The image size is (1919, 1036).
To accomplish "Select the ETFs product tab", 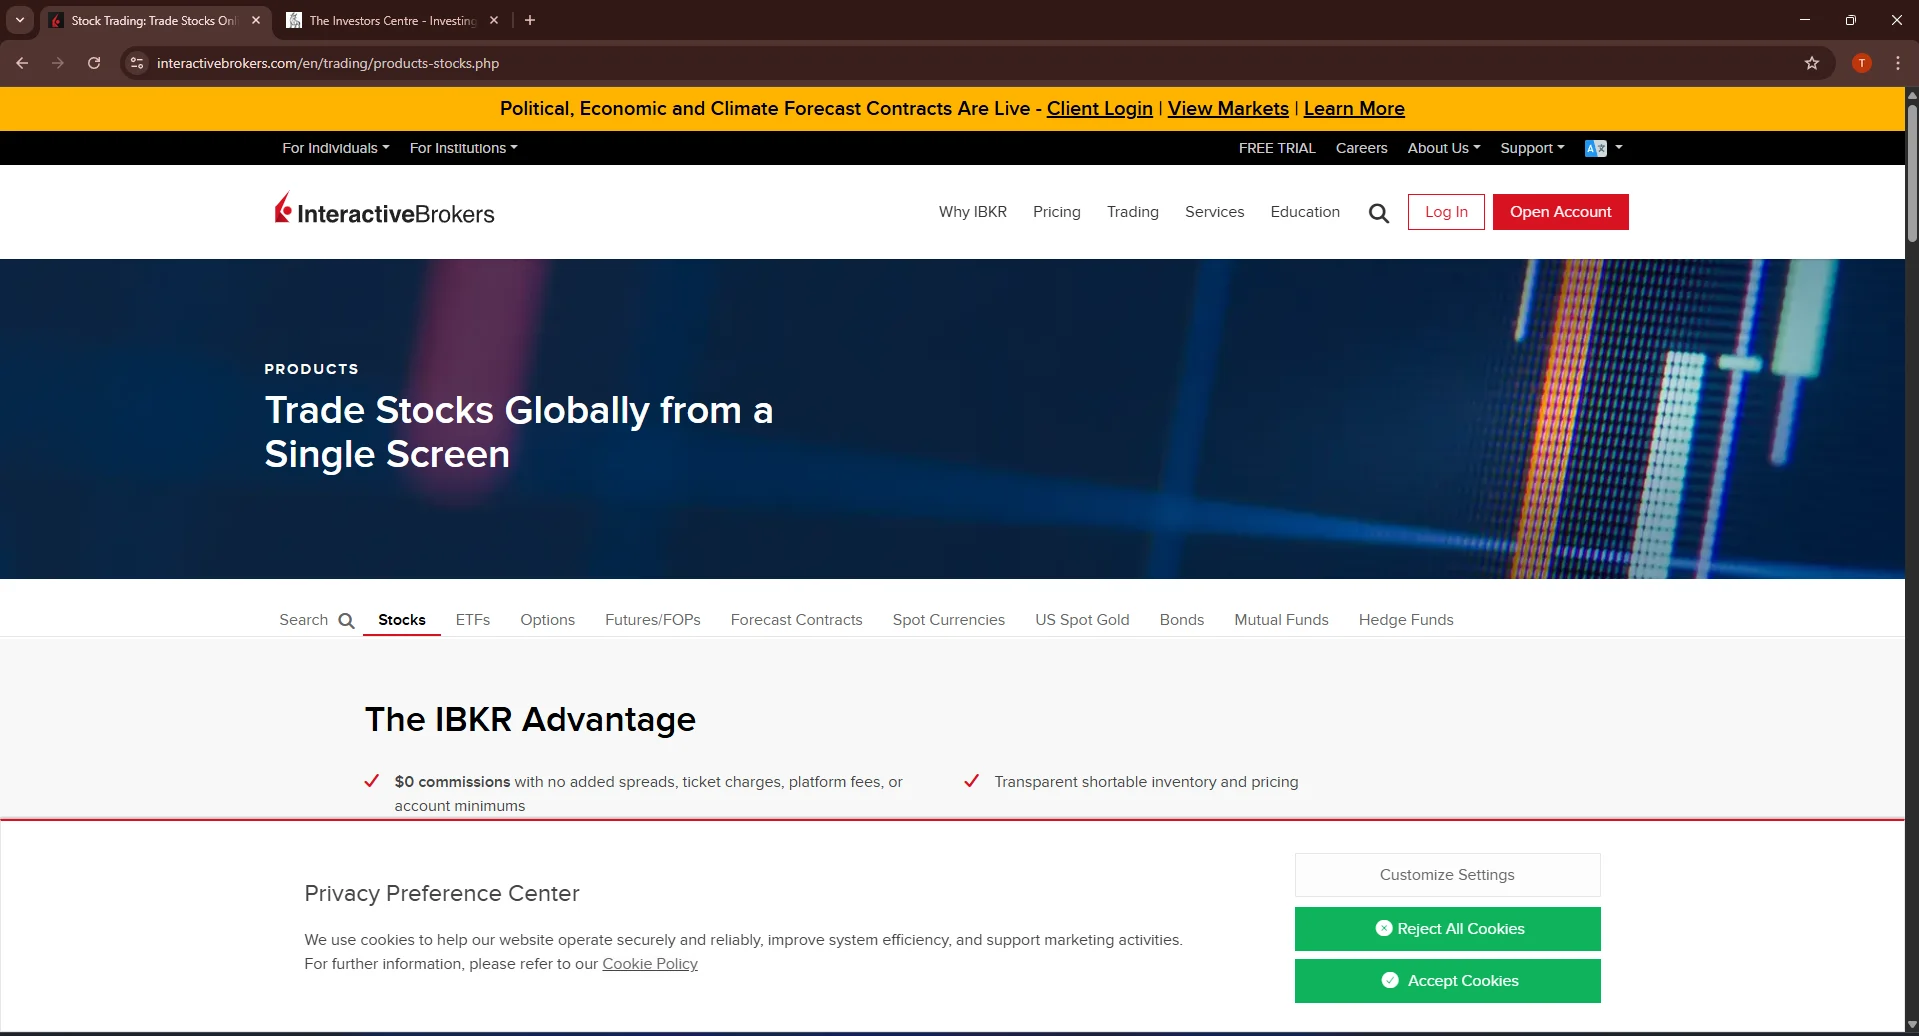I will click(473, 620).
